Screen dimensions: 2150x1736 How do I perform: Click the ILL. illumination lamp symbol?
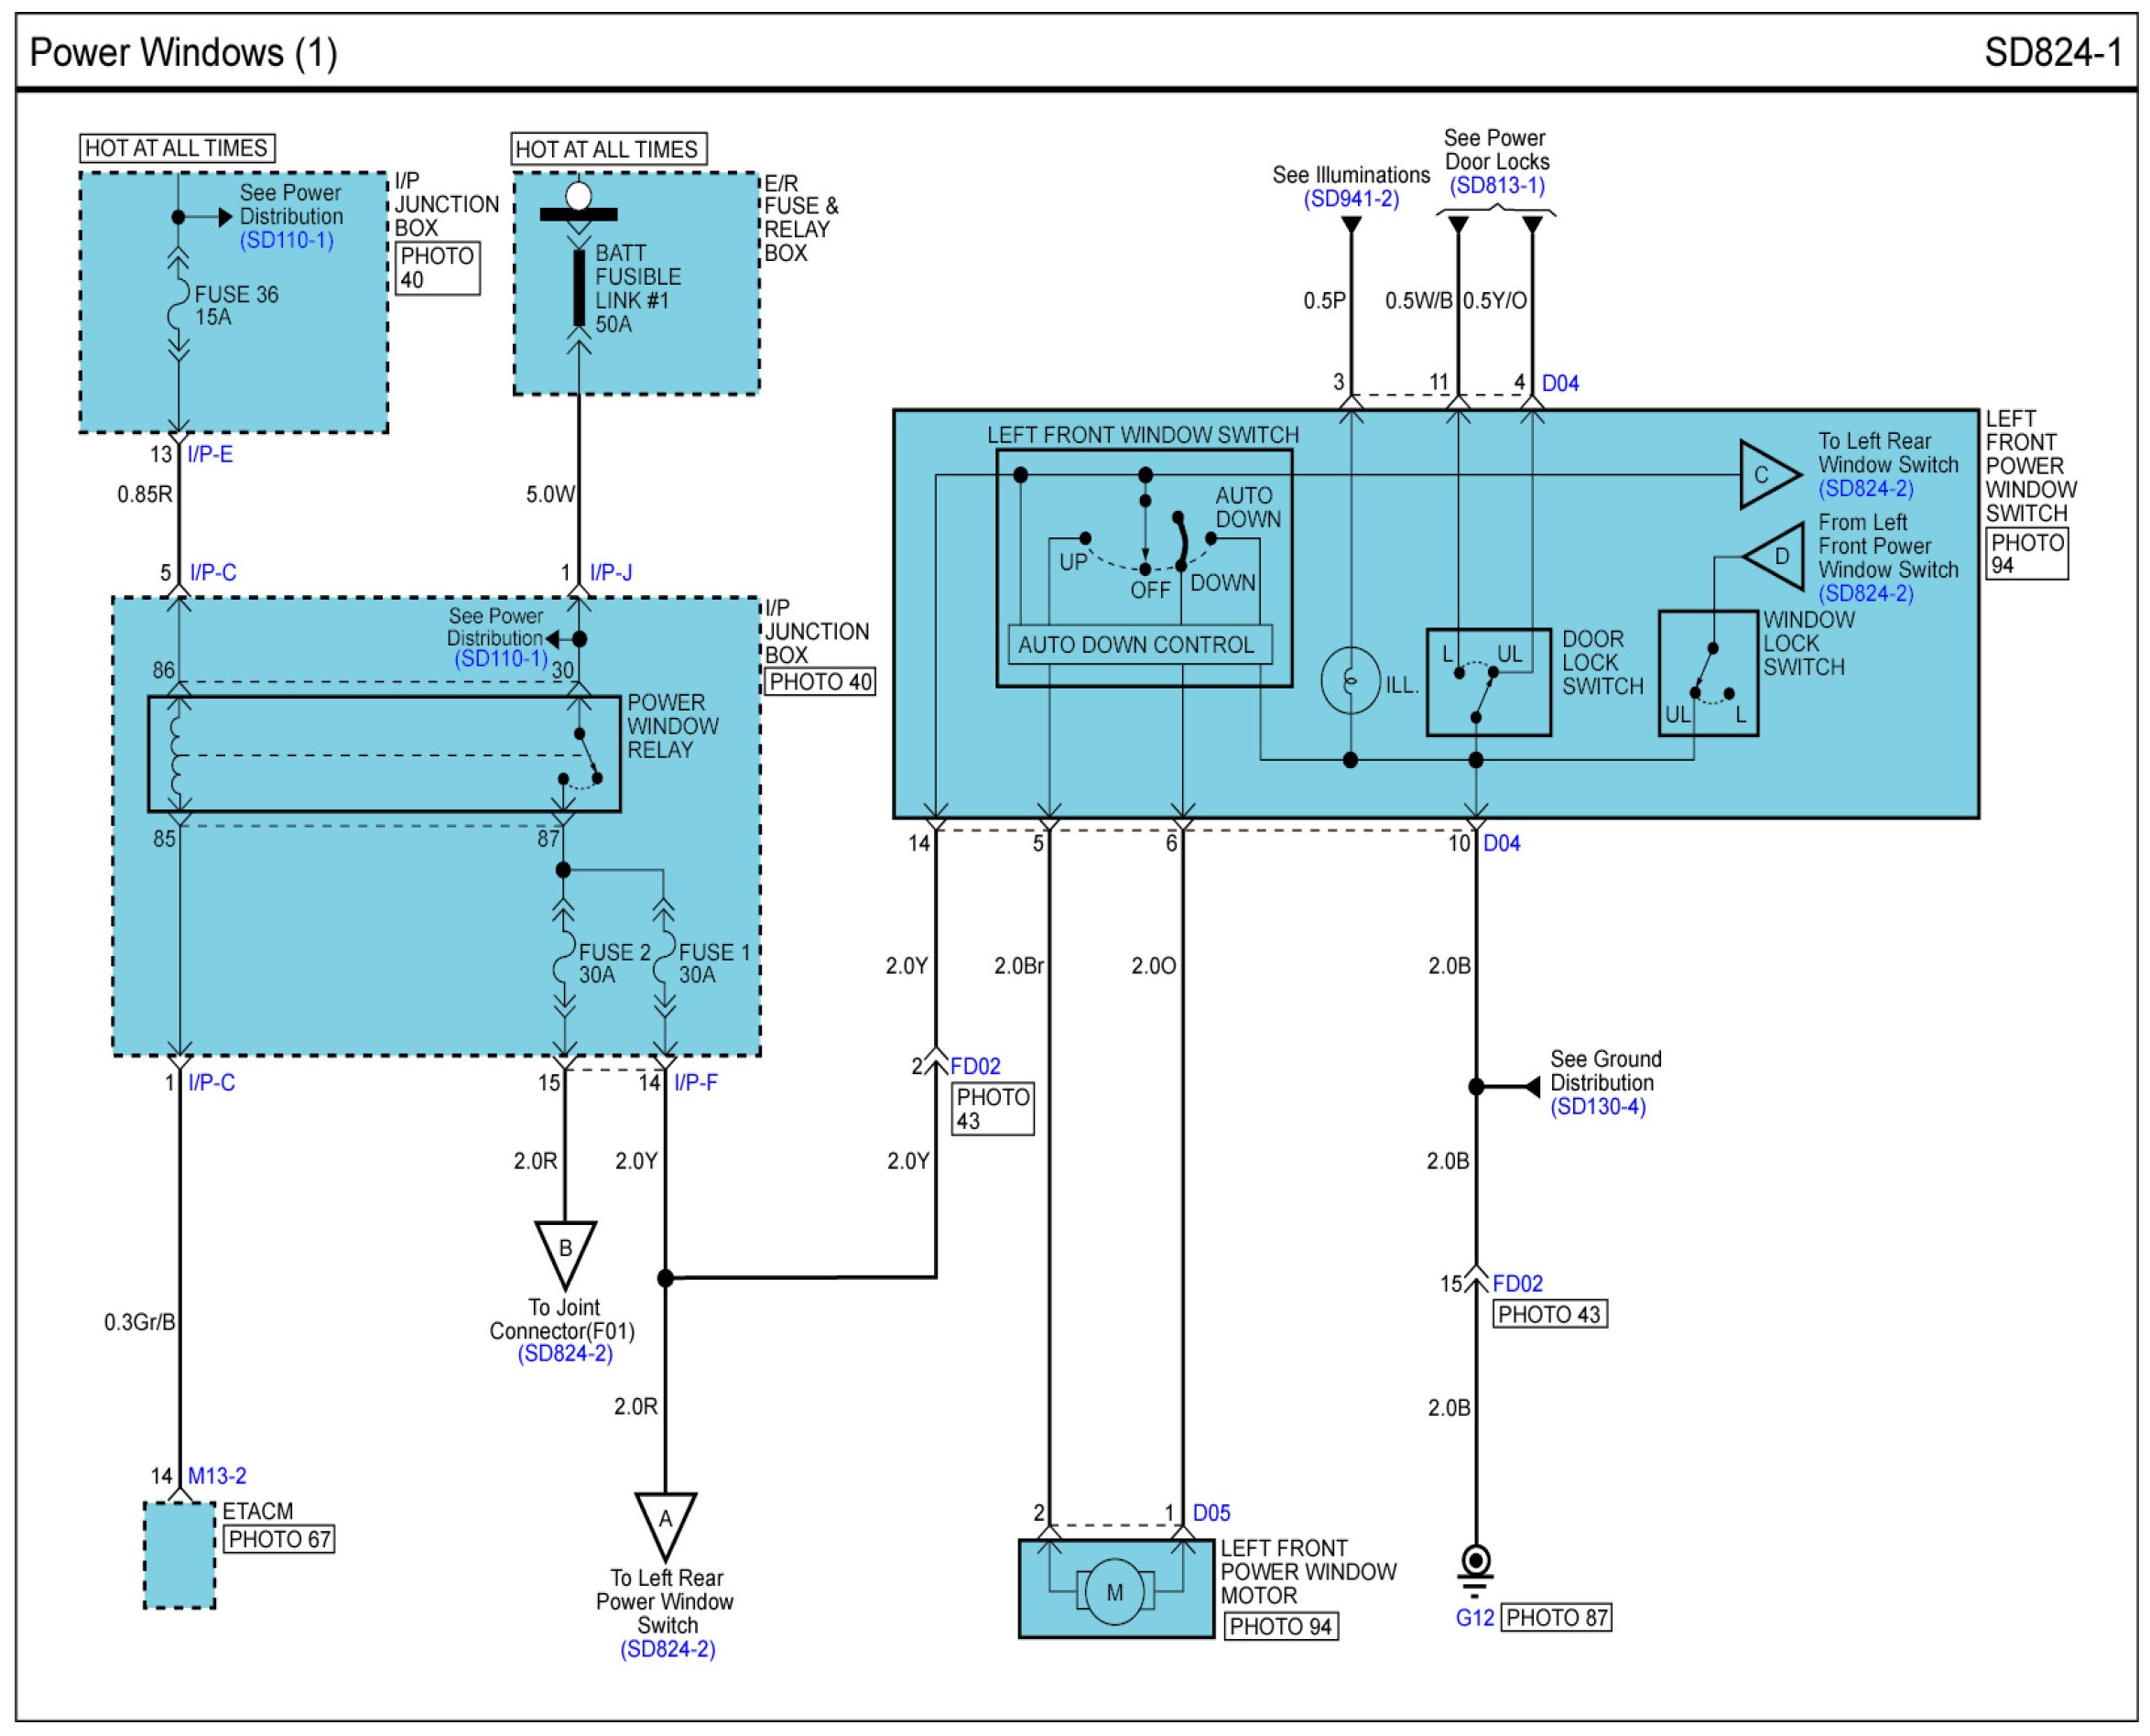pyautogui.click(x=1350, y=682)
